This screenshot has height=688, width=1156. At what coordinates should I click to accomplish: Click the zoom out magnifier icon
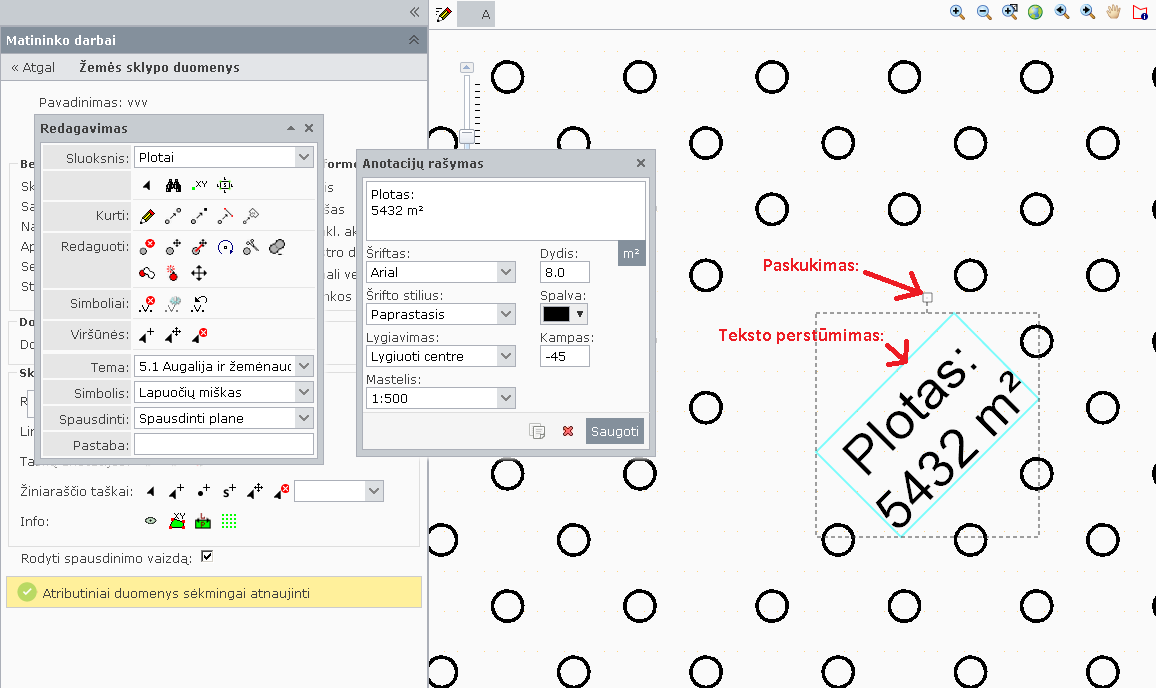tap(983, 12)
